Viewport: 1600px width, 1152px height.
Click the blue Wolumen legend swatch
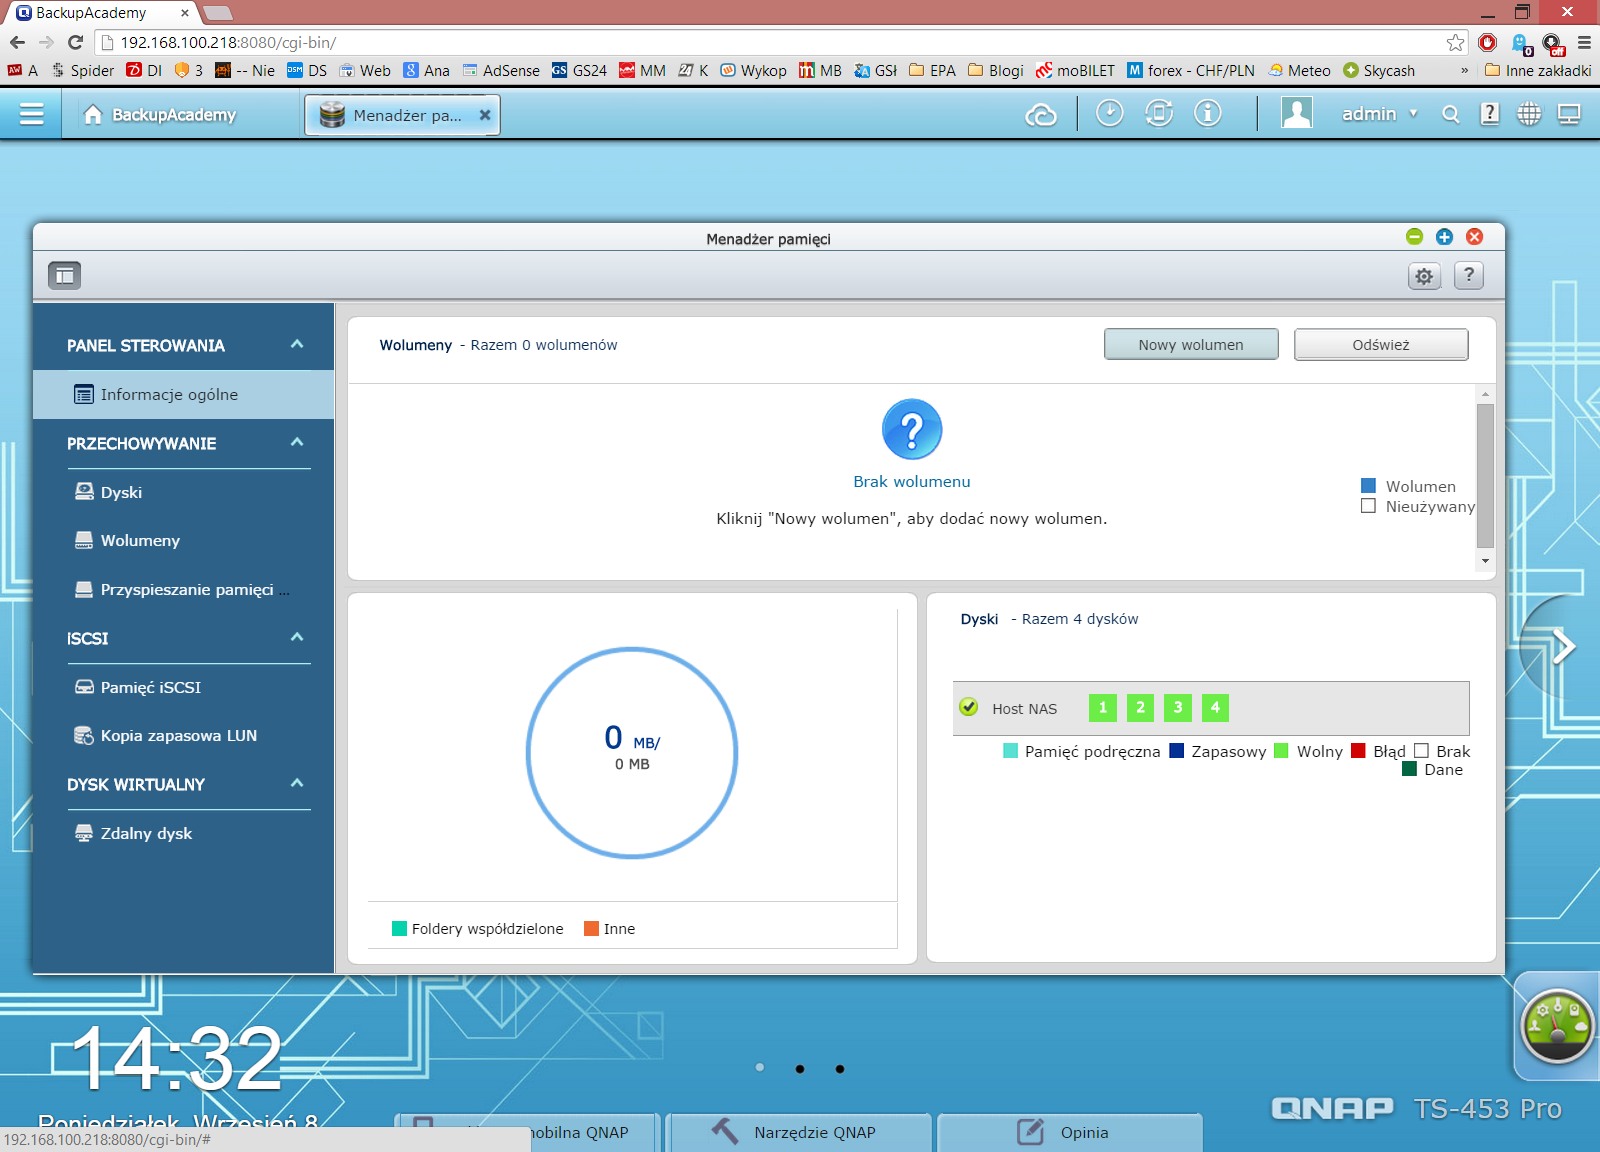point(1368,486)
